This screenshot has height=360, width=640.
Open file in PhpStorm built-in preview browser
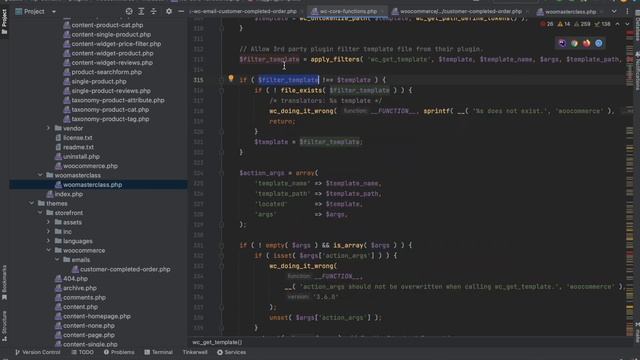[562, 43]
